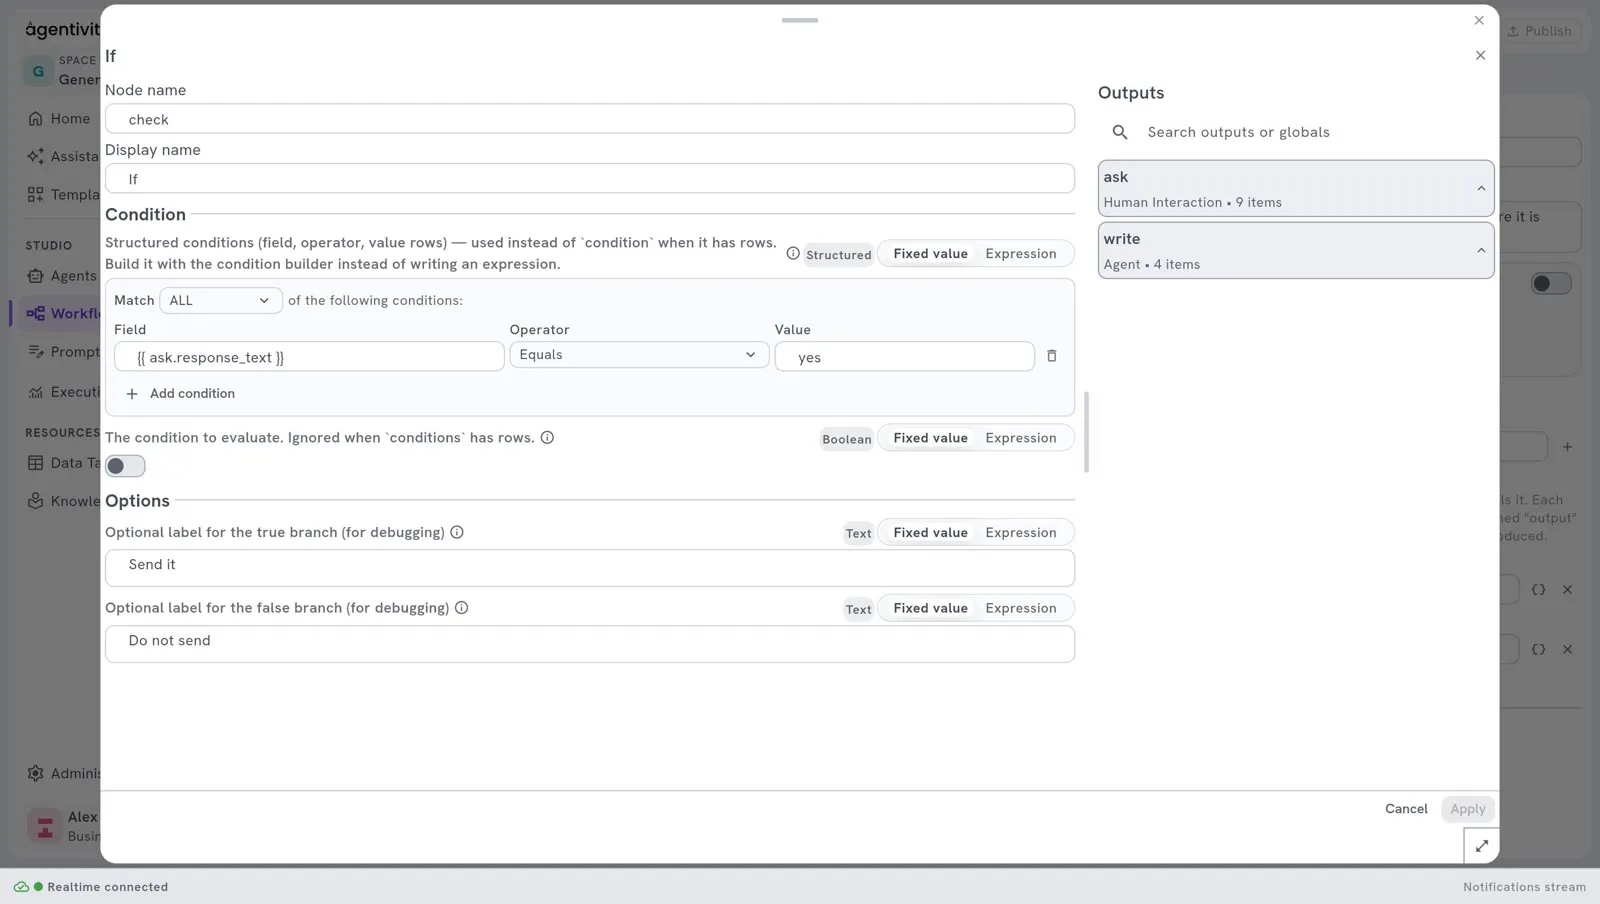Click the plus icon of Add condition

pyautogui.click(x=132, y=394)
